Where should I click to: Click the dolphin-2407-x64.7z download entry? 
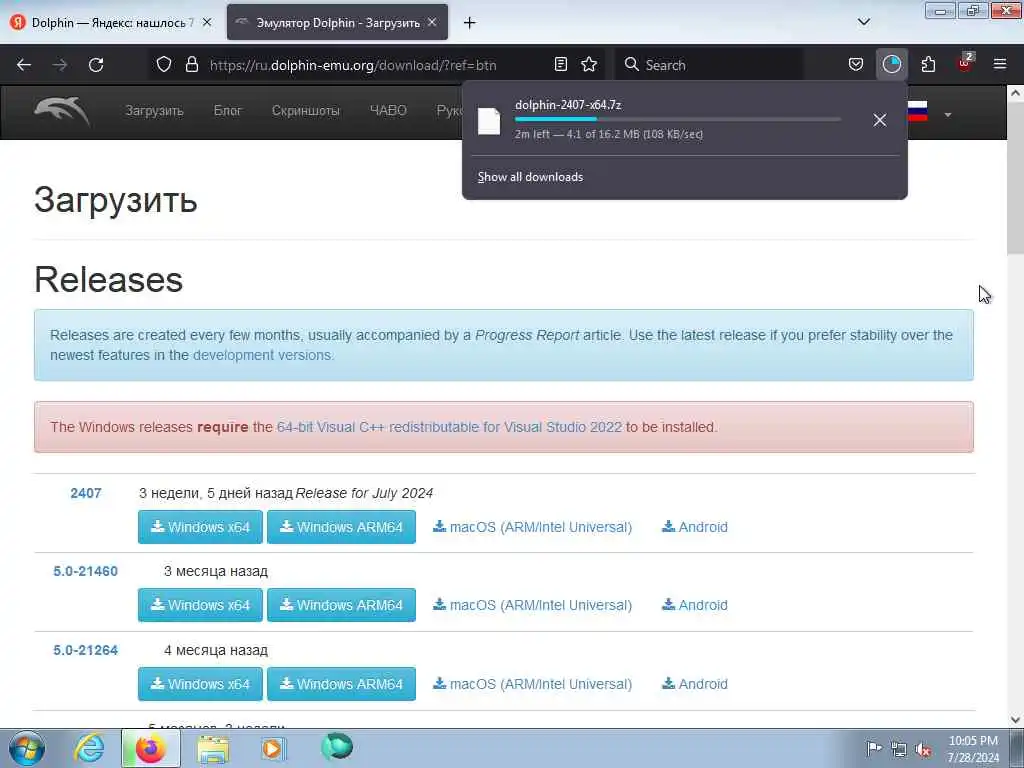pyautogui.click(x=666, y=120)
